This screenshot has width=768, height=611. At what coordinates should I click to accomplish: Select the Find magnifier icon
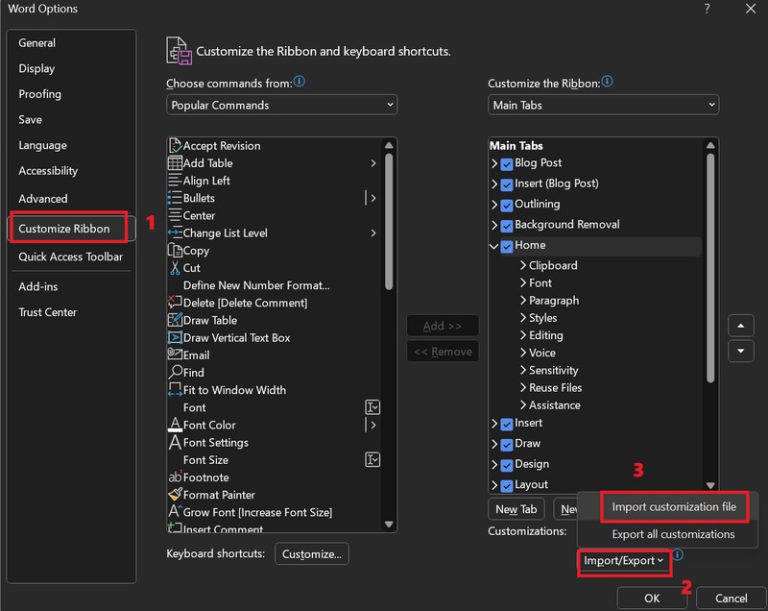click(175, 373)
